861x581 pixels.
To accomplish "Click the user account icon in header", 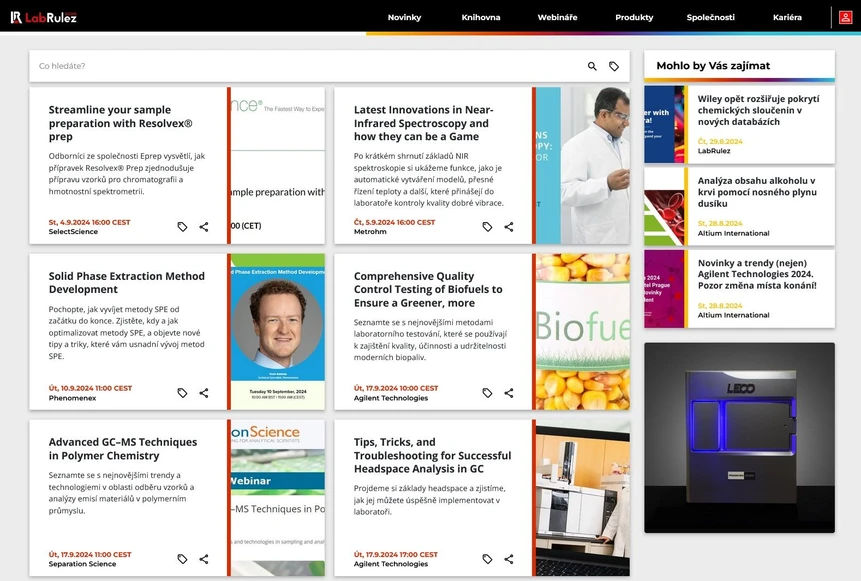I will (x=845, y=17).
